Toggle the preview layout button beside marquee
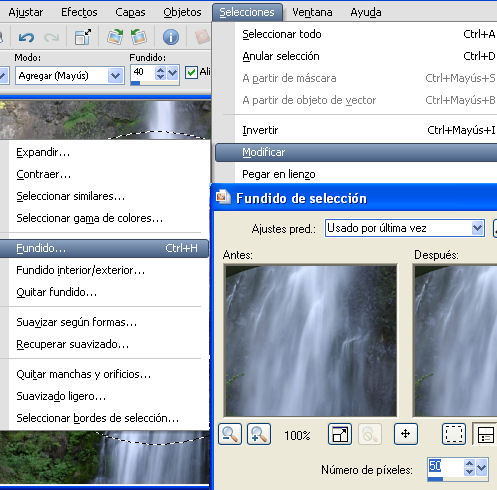The image size is (497, 490). pyautogui.click(x=485, y=434)
